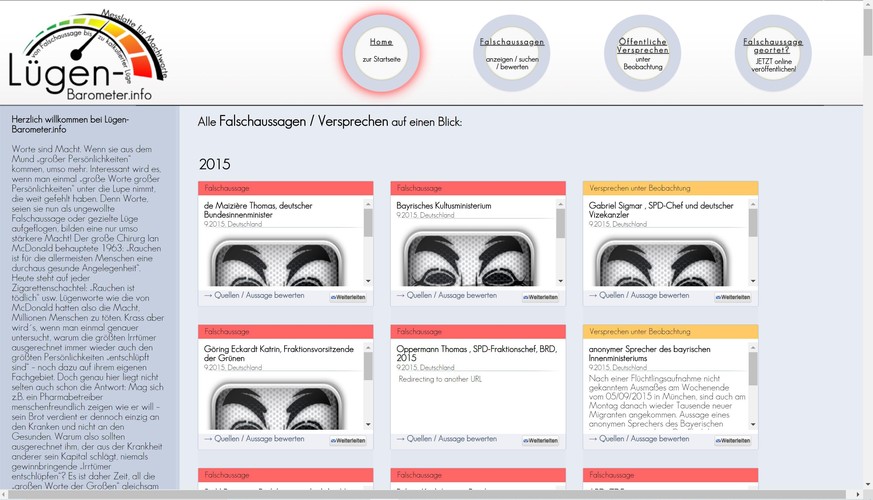The image size is (873, 500).
Task: Click Weiterleiten button on de Maizière card
Action: tap(348, 297)
